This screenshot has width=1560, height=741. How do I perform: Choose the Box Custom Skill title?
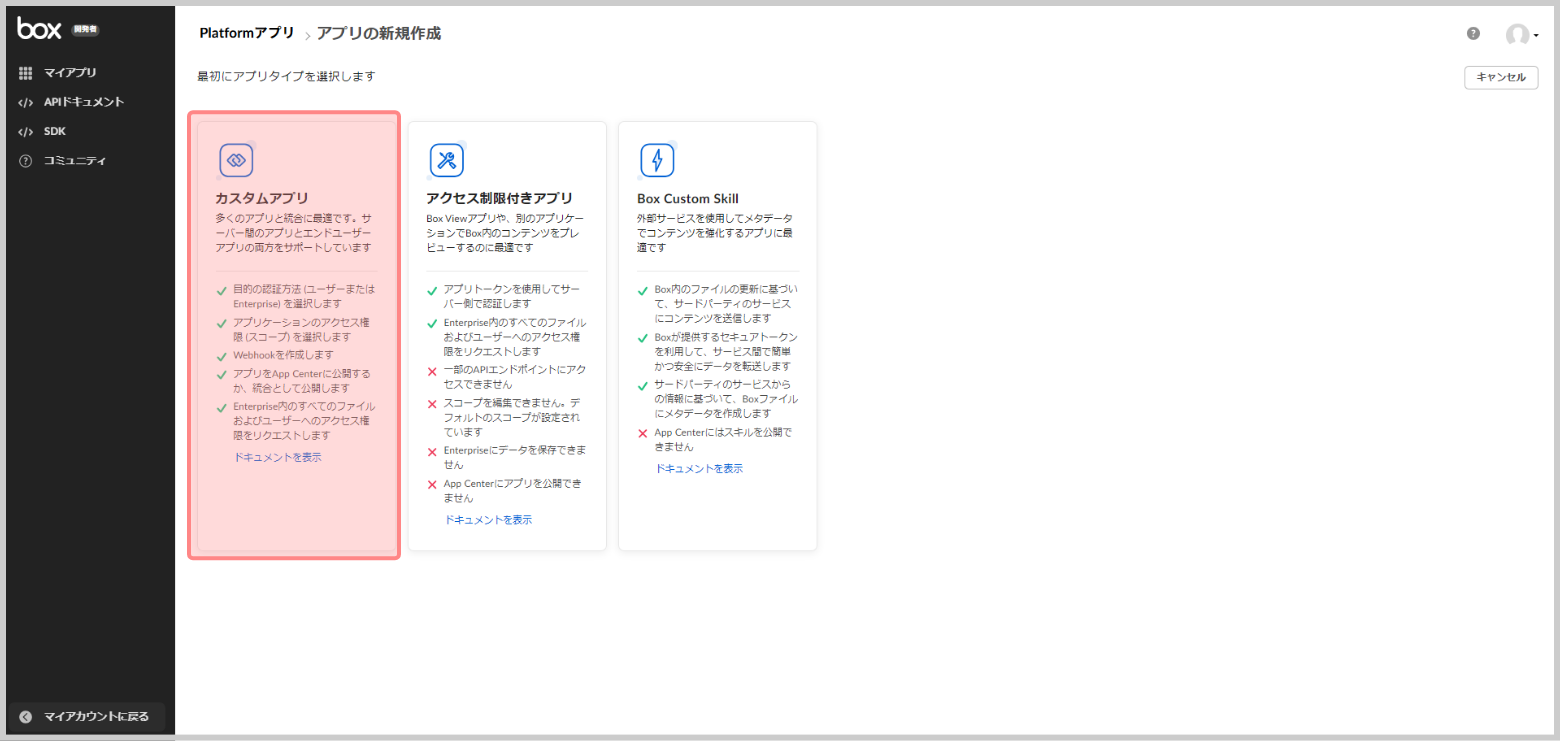688,198
